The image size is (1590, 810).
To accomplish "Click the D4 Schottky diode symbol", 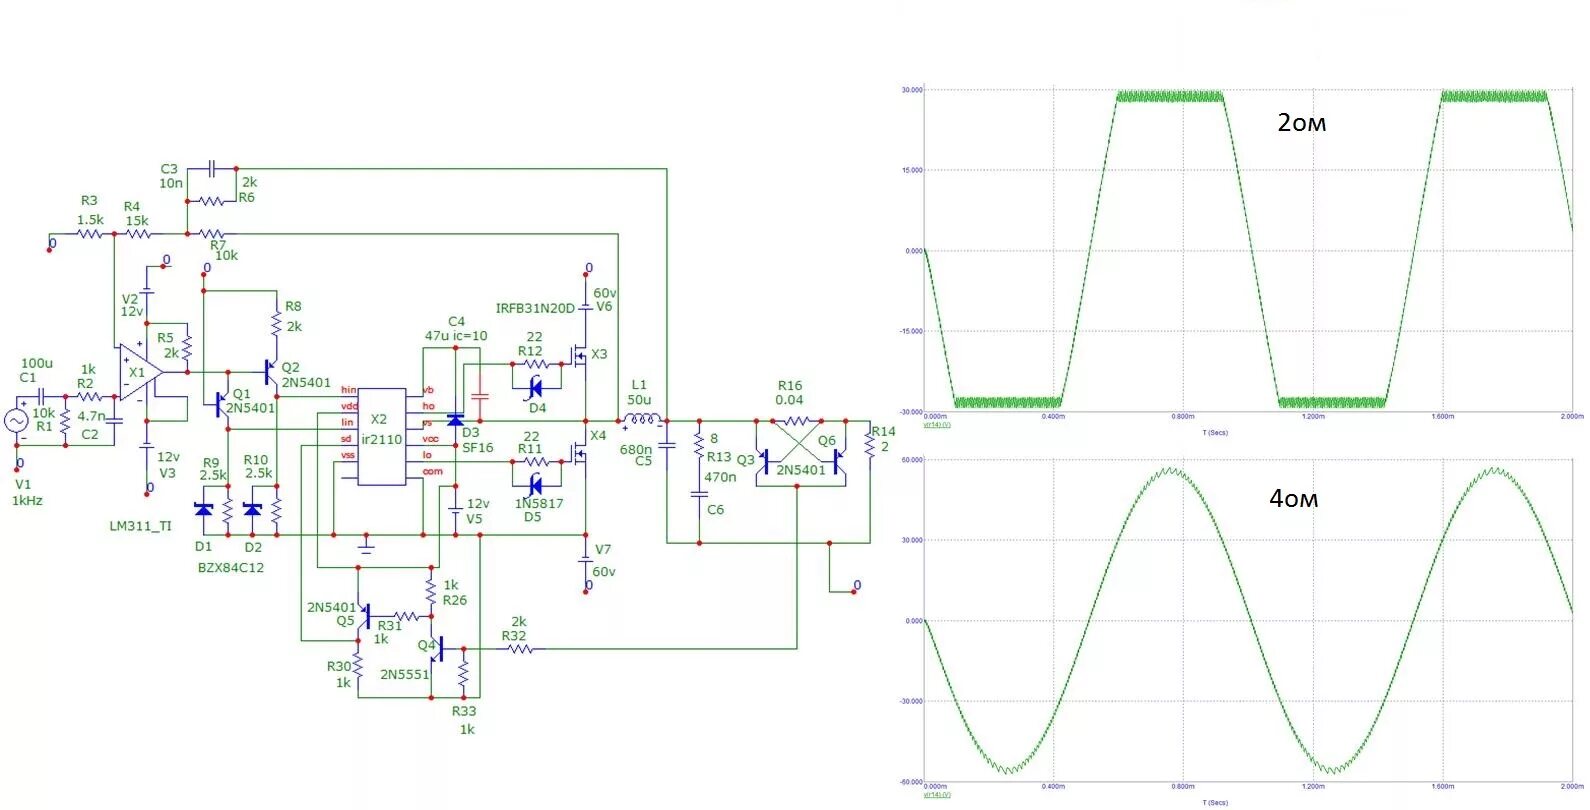I will tap(535, 388).
